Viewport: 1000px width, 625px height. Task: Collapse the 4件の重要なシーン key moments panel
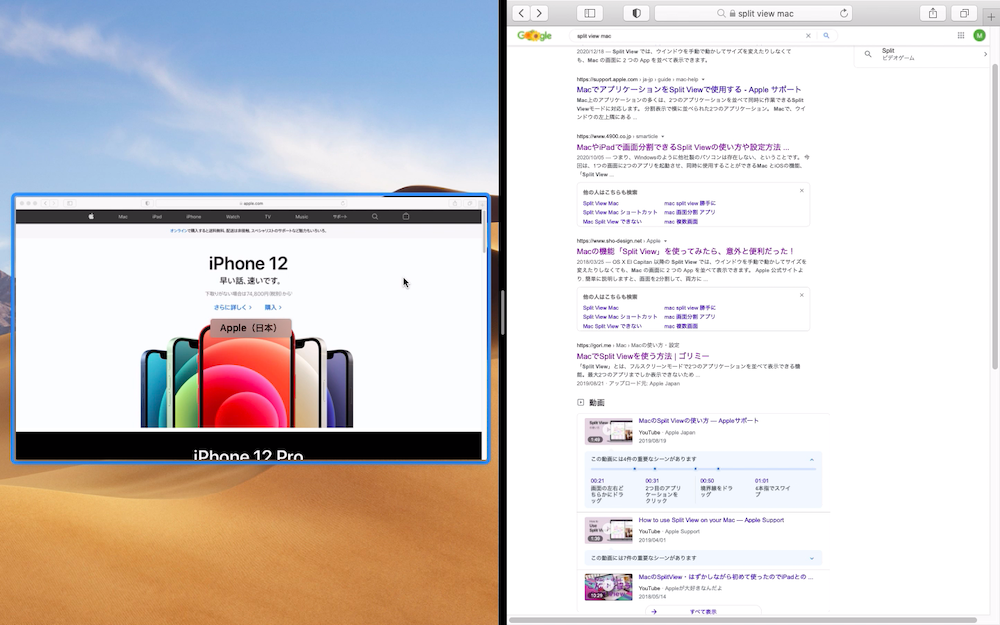pos(811,459)
